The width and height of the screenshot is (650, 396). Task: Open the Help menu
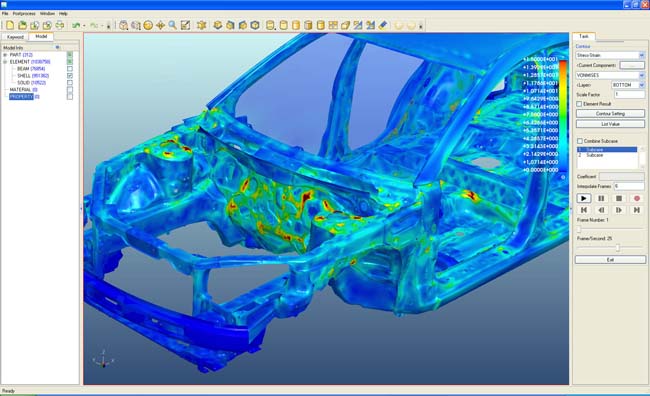pyautogui.click(x=63, y=14)
